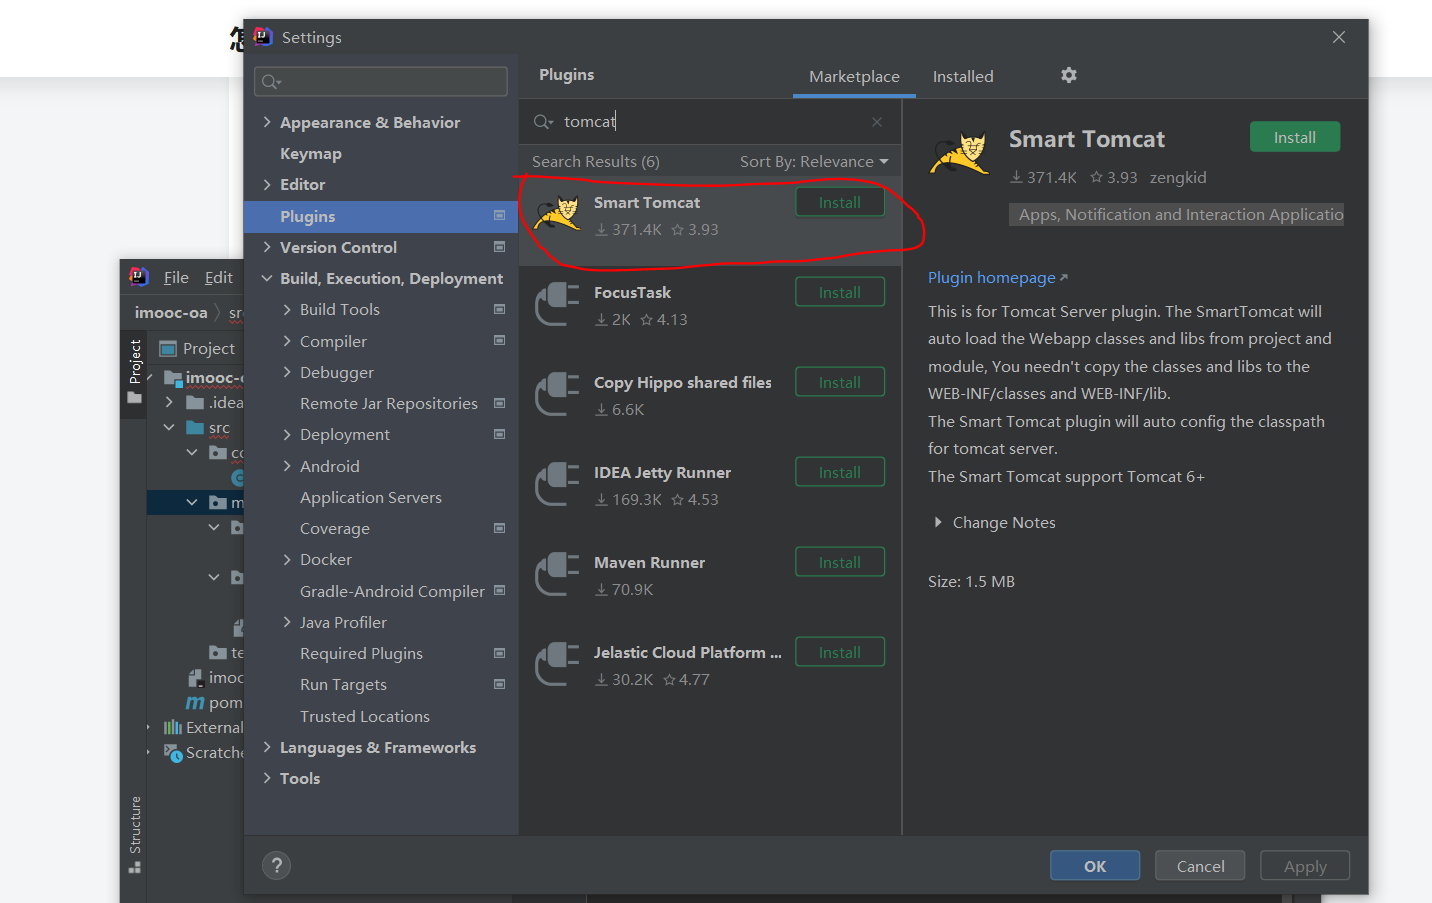Image resolution: width=1432 pixels, height=903 pixels.
Task: Click project-level marker beside Gradle-Android Compiler
Action: pos(500,591)
